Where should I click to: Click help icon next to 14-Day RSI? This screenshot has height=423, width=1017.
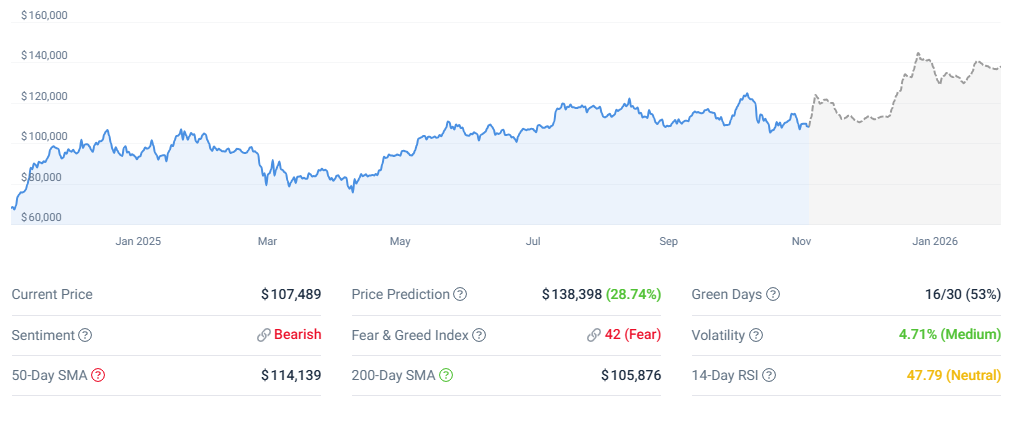pos(769,375)
